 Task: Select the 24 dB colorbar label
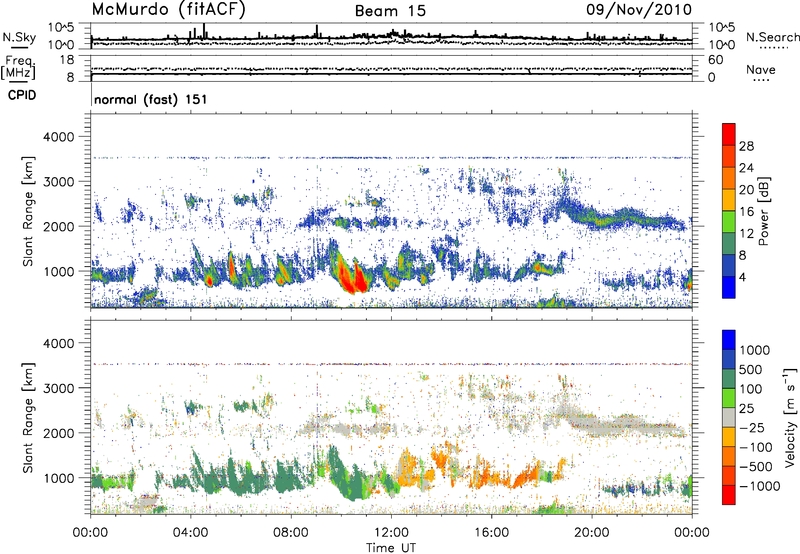click(x=746, y=168)
